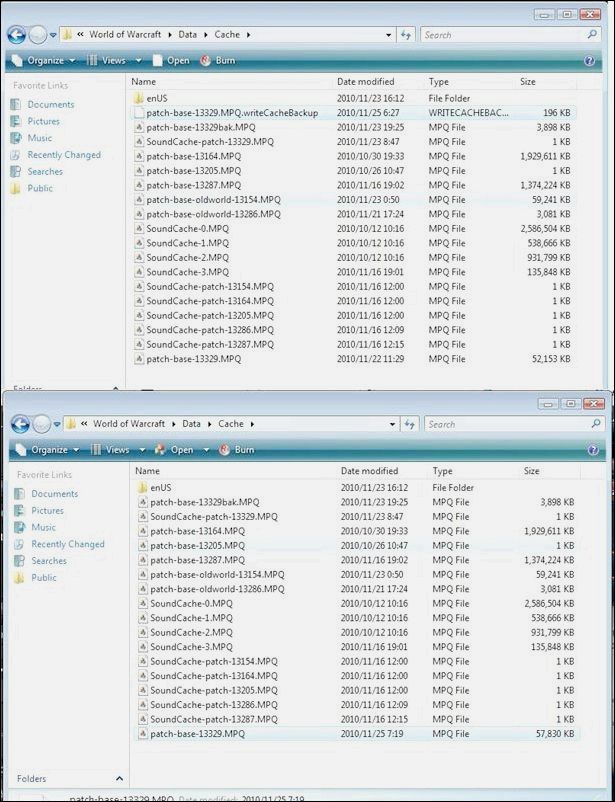Select SoundCache-patch-13287.MPQ icon in bottom window

click(x=142, y=719)
